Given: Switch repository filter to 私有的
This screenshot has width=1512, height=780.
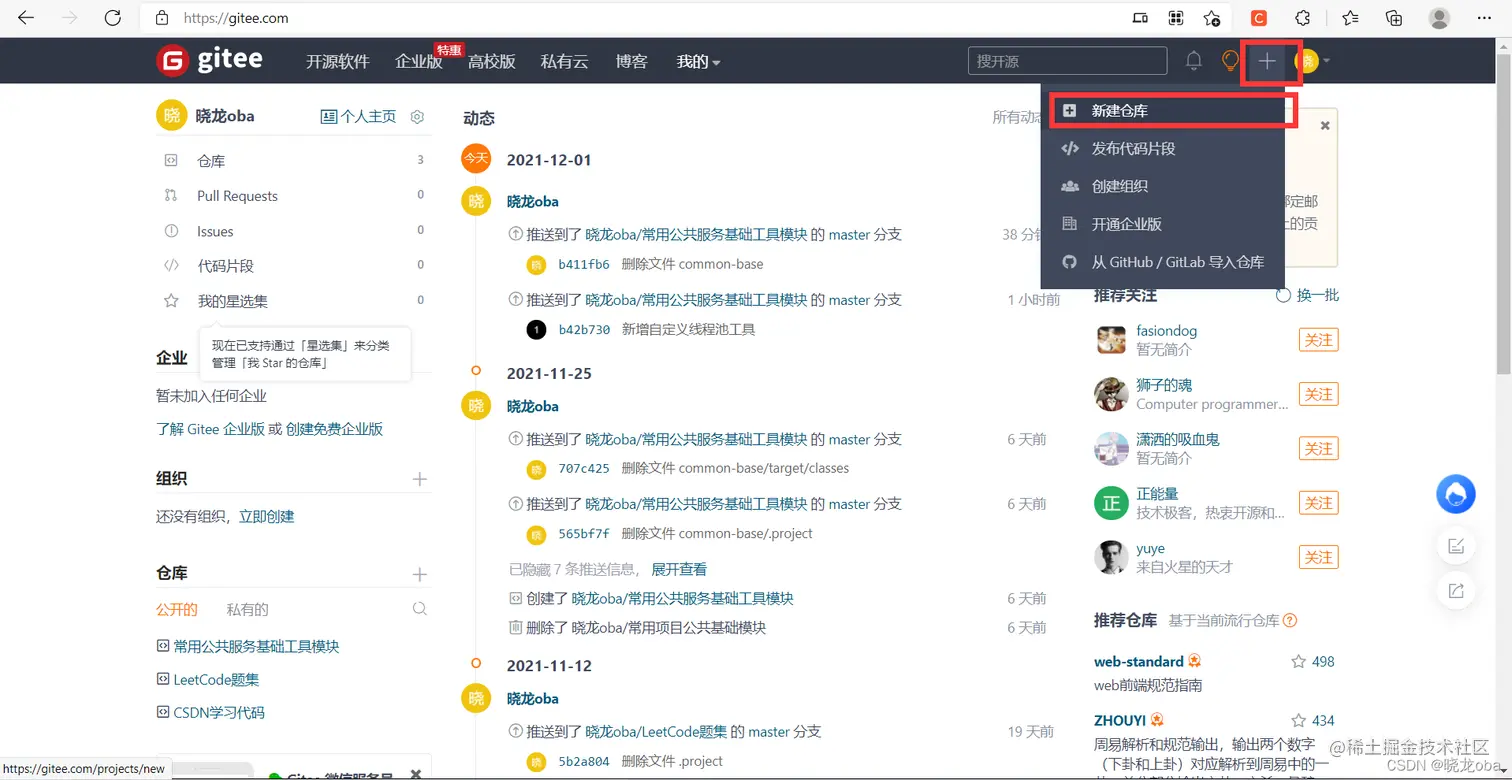Looking at the screenshot, I should [x=247, y=608].
